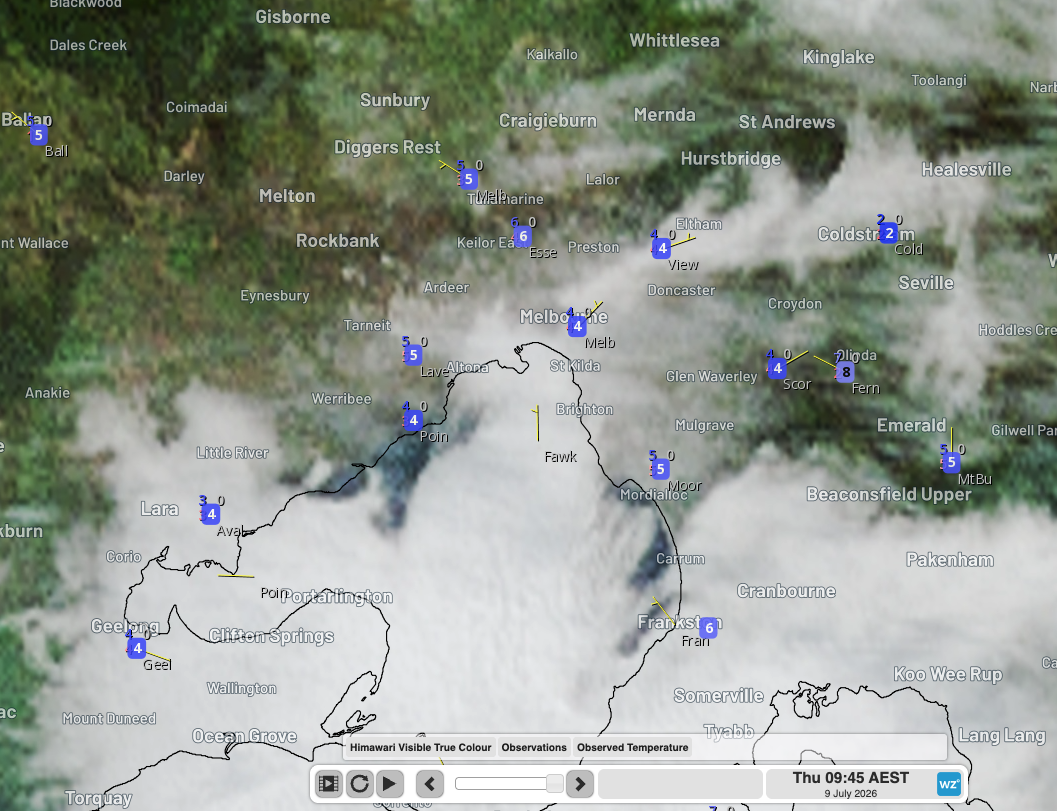Click the film strip animation icon
Viewport: 1057px width, 811px height.
coord(329,783)
